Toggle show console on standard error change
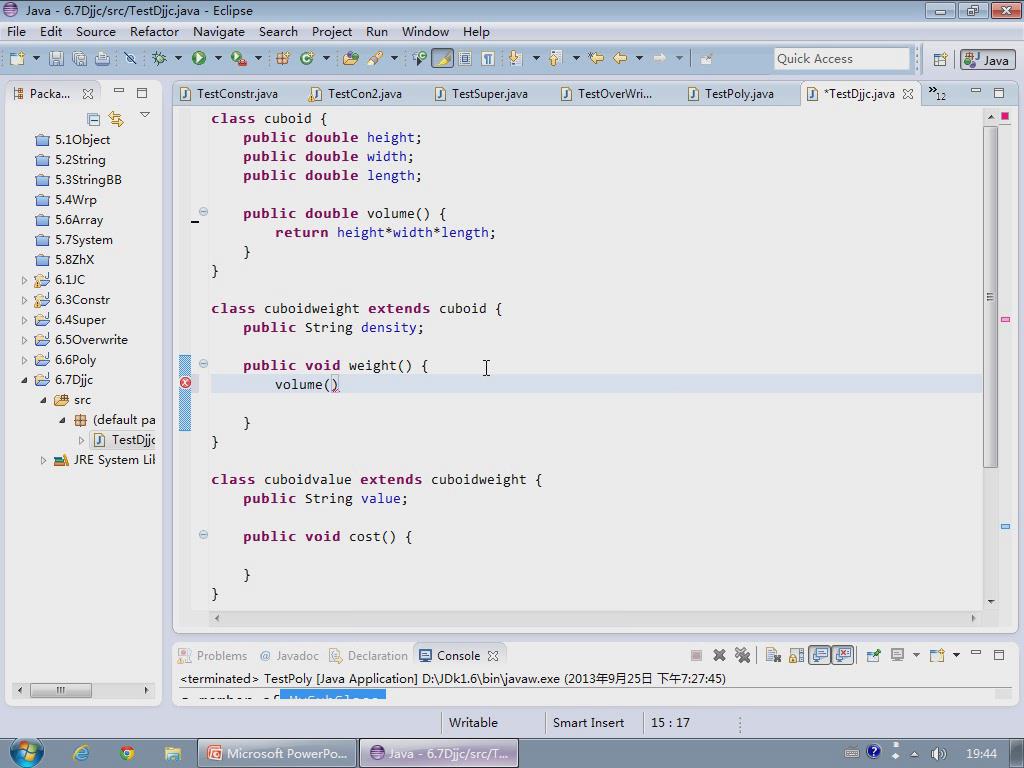The width and height of the screenshot is (1024, 768). tap(843, 655)
